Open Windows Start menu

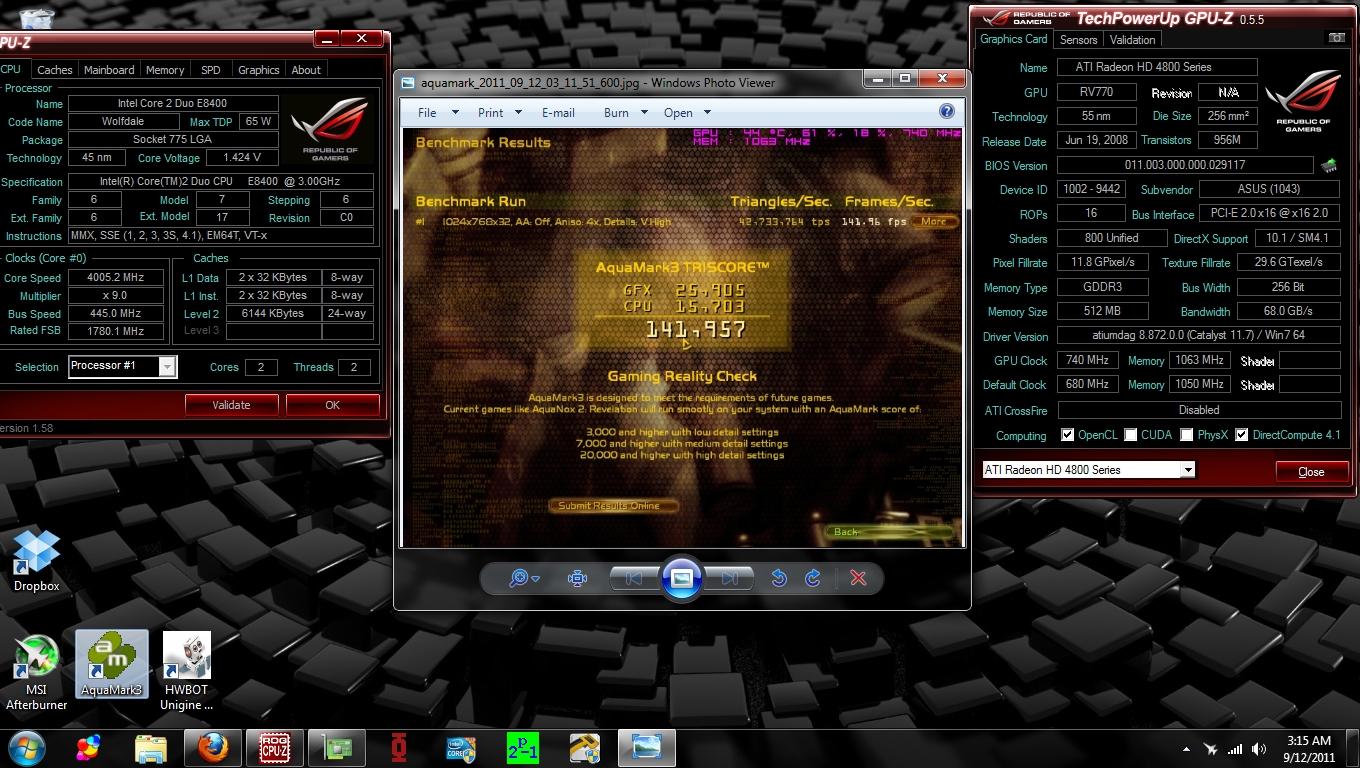pyautogui.click(x=26, y=748)
